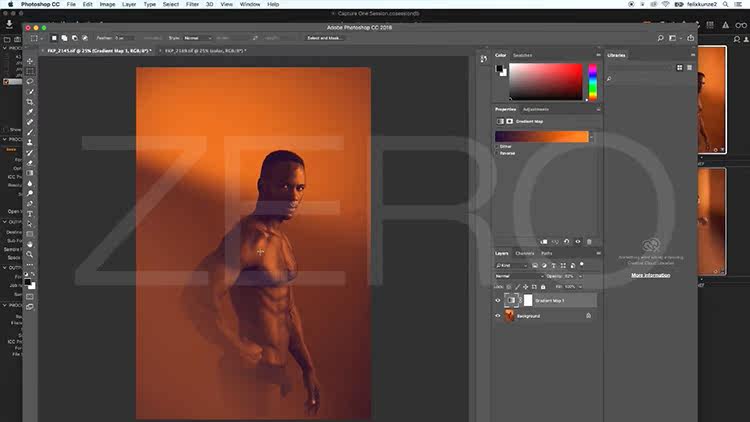This screenshot has width=750, height=422.
Task: Select the Blur tool
Action: tap(30, 183)
